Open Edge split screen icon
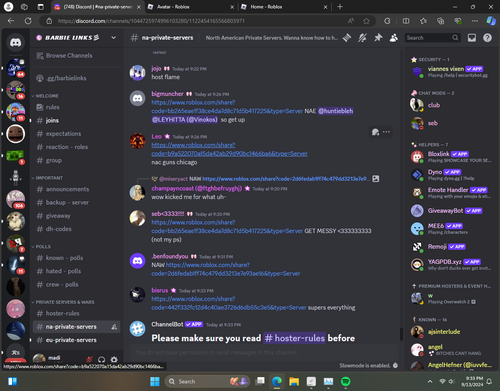 point(406,21)
